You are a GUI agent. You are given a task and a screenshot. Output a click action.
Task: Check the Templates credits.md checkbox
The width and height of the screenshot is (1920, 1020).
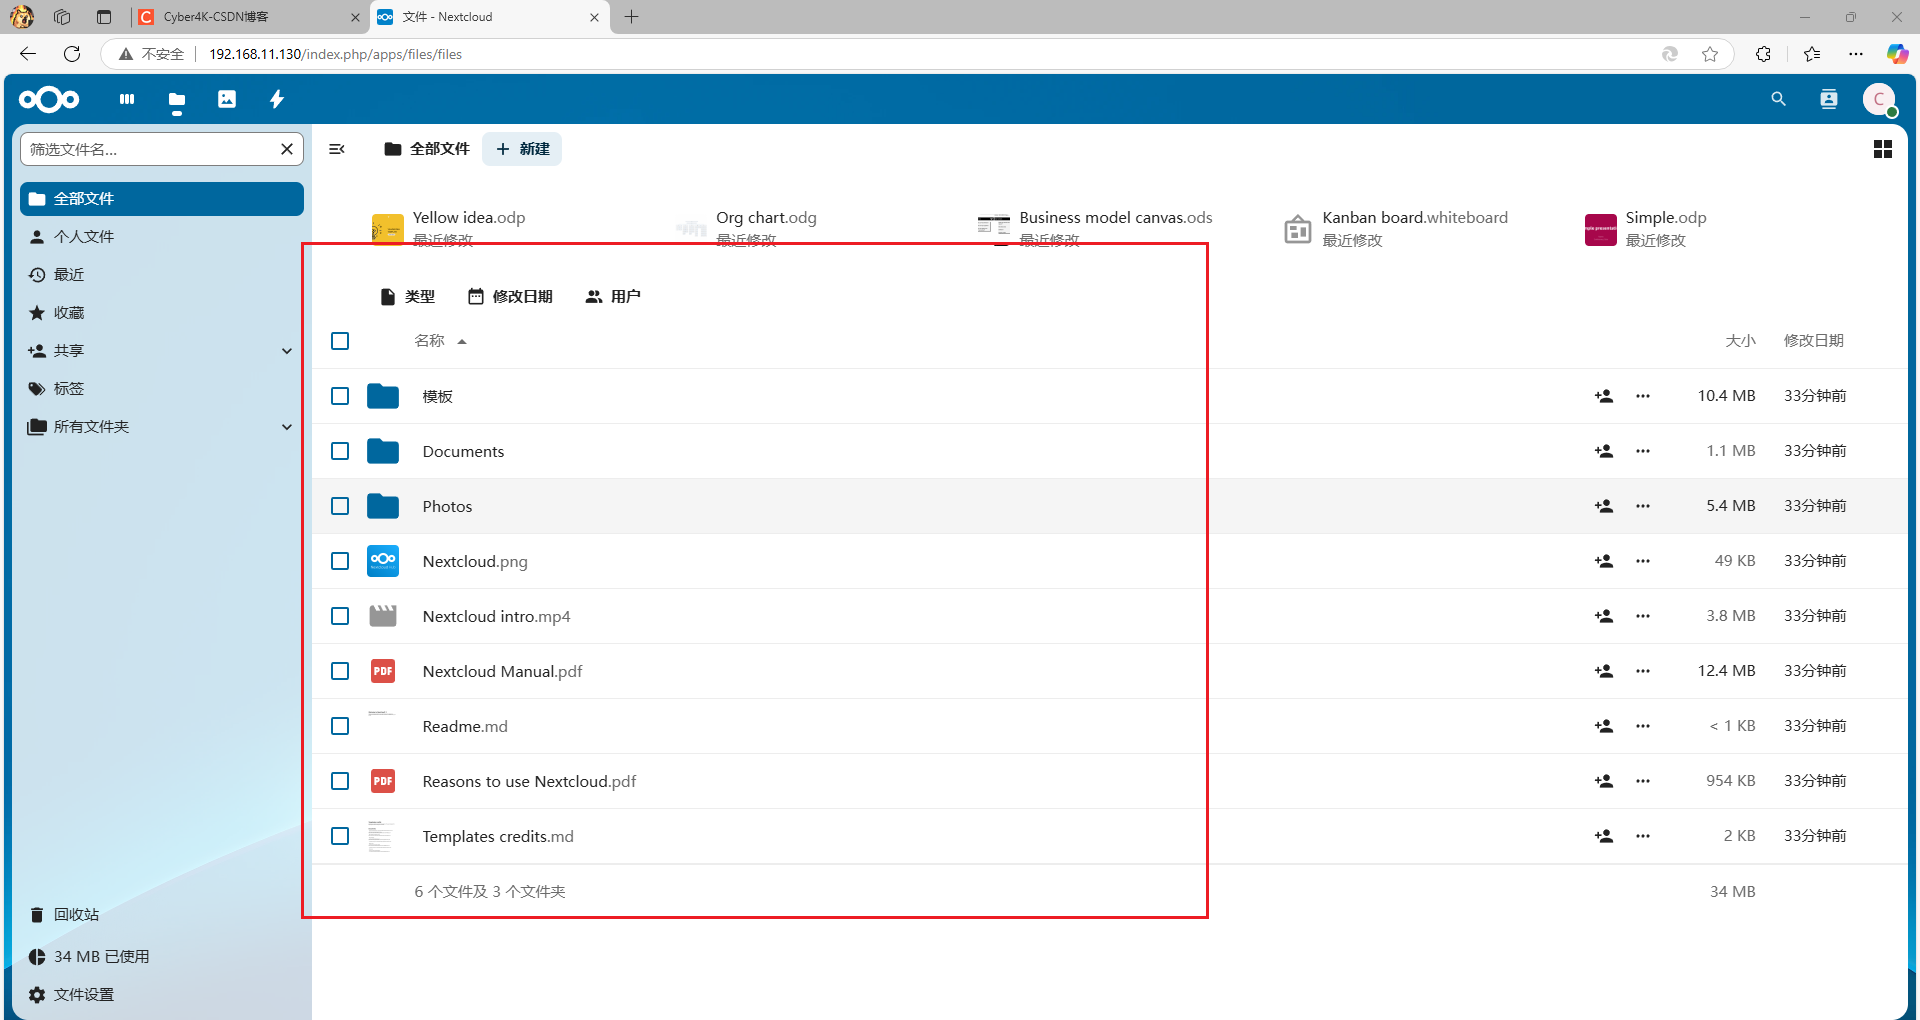pos(340,836)
